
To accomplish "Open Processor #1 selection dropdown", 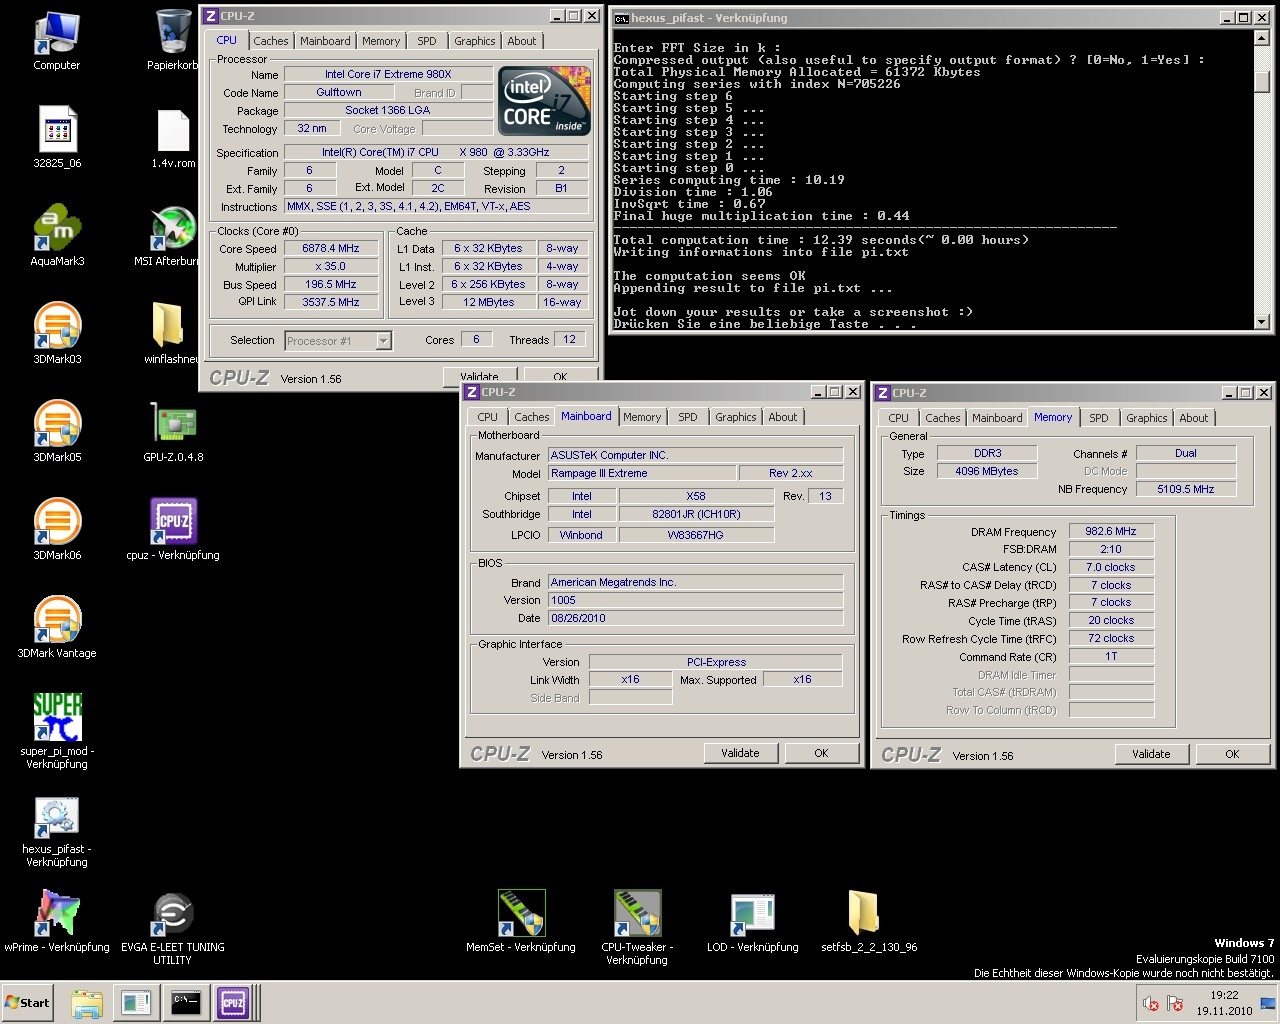I will tap(338, 341).
